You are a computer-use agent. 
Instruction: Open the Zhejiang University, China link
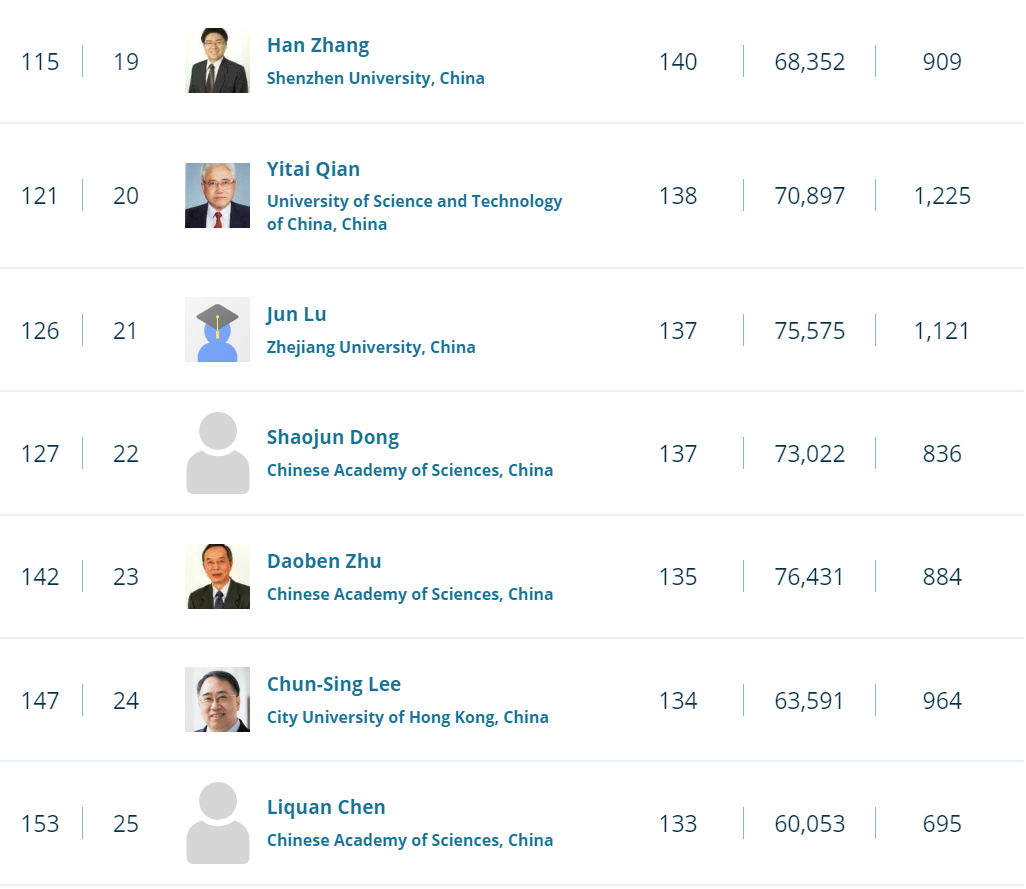tap(371, 347)
